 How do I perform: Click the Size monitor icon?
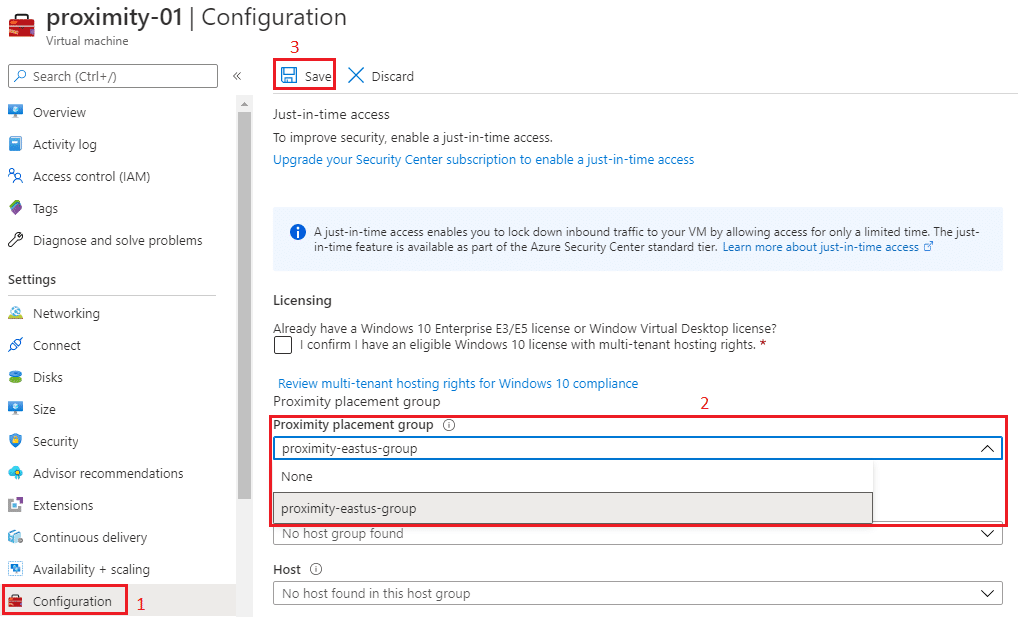16,408
